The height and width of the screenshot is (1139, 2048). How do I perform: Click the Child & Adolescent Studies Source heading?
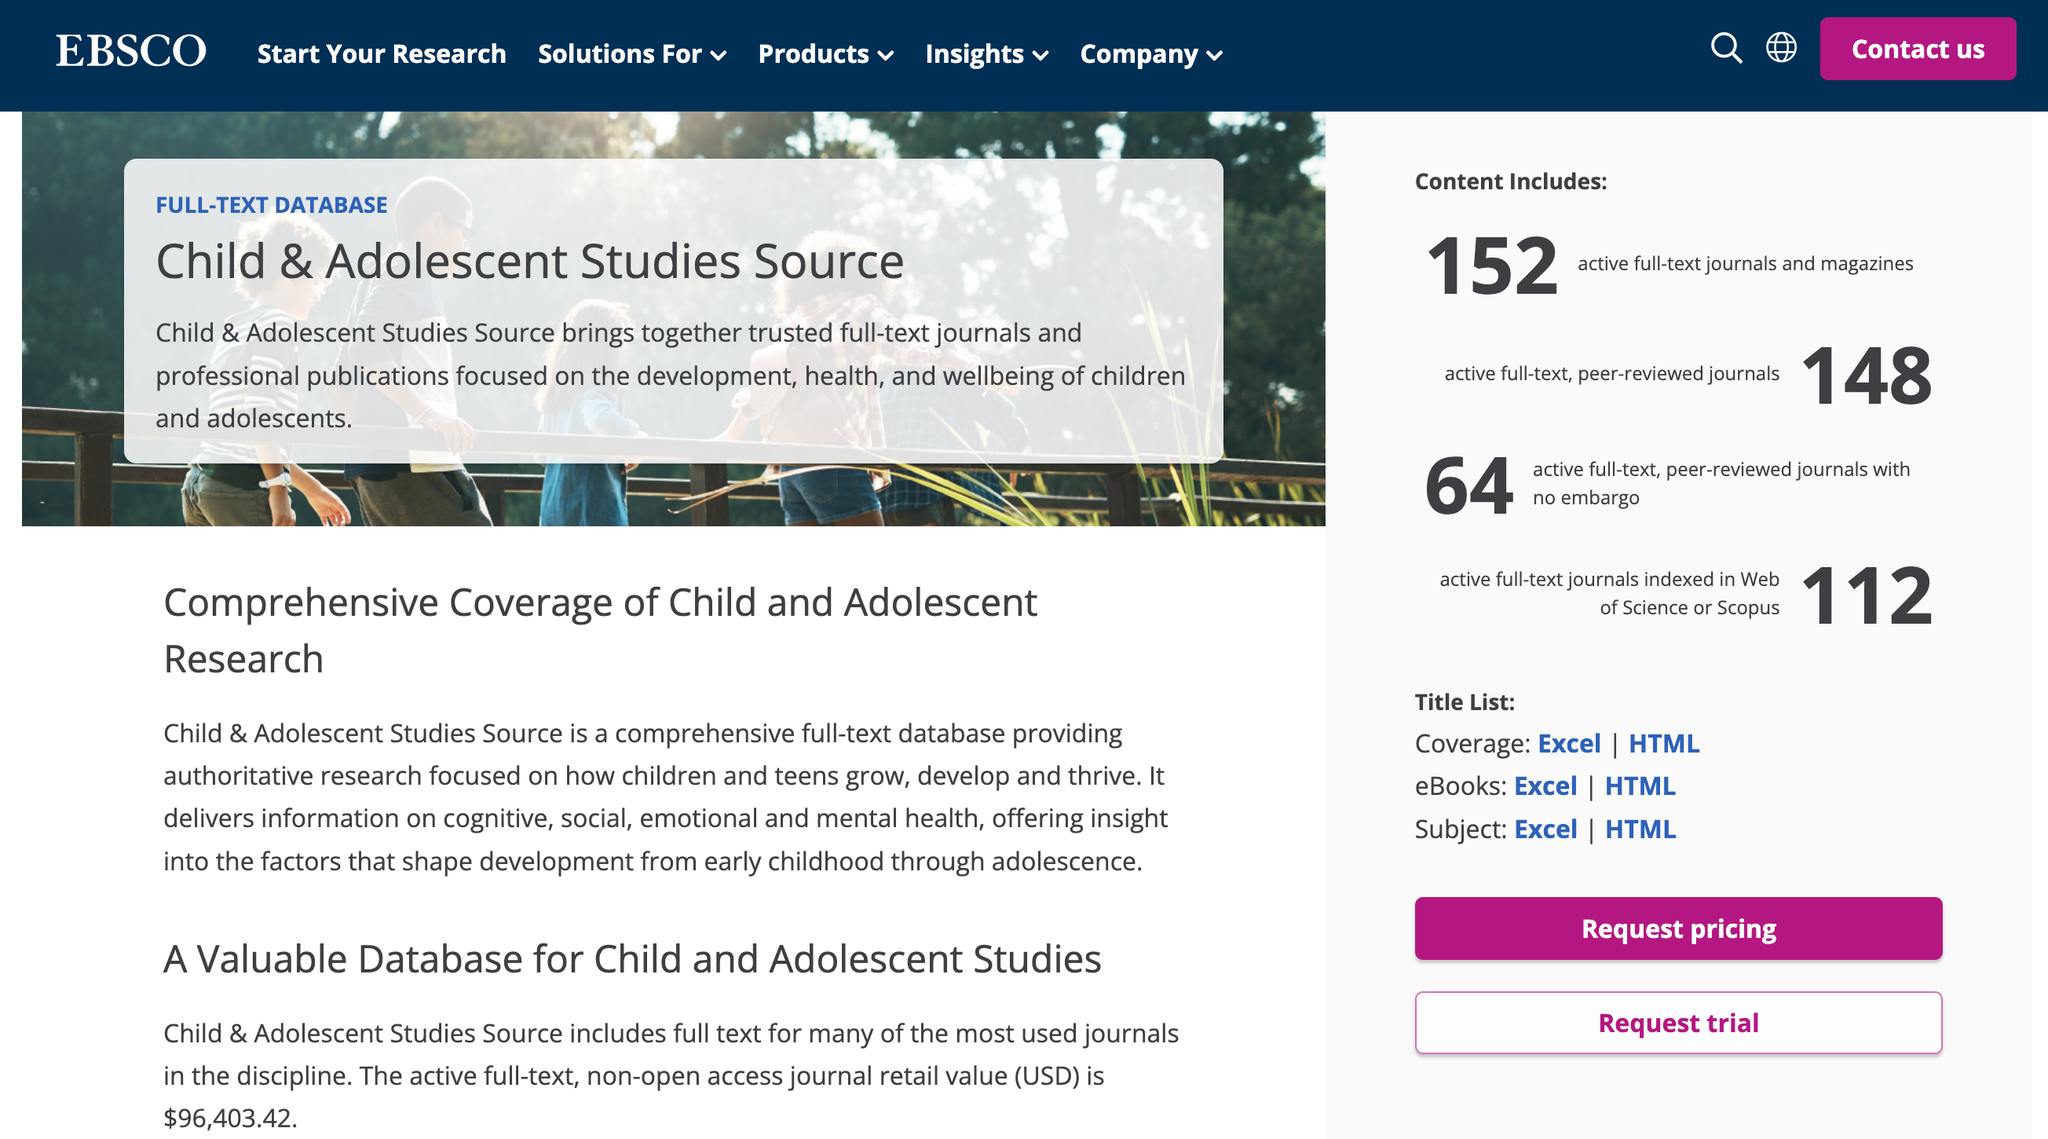pyautogui.click(x=530, y=261)
